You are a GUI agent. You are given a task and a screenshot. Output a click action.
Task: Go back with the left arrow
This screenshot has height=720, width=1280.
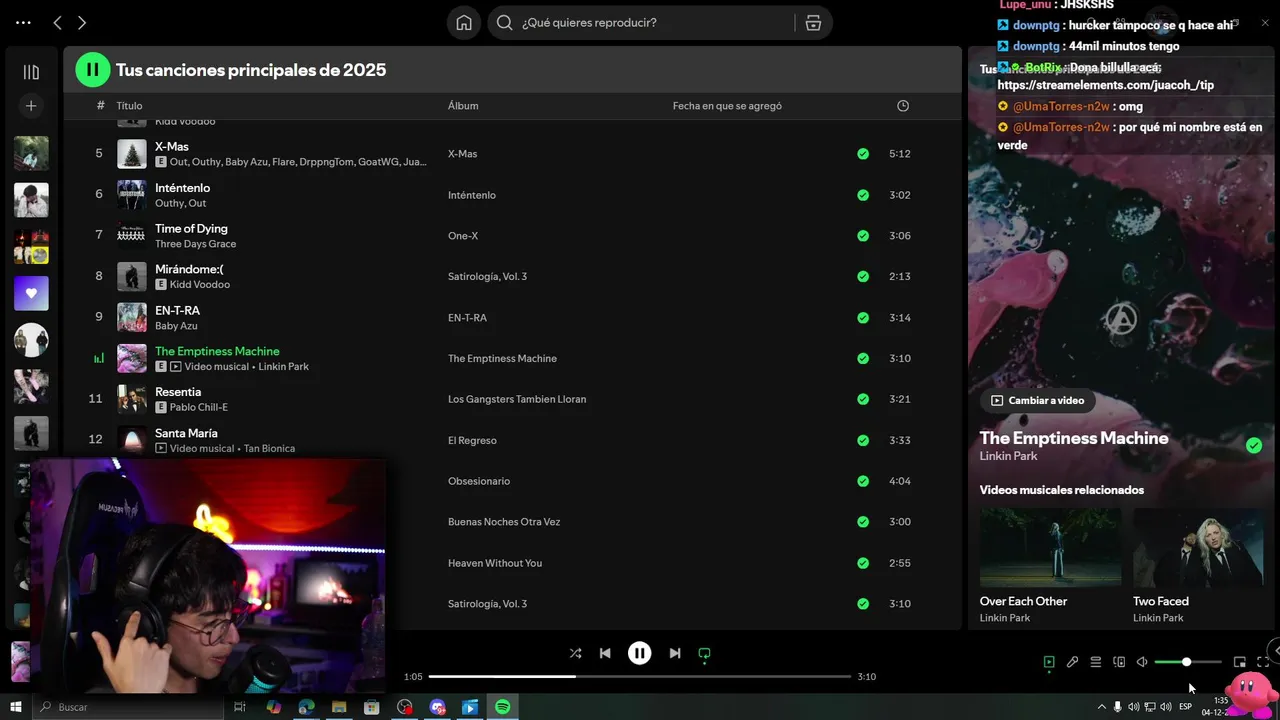click(57, 23)
